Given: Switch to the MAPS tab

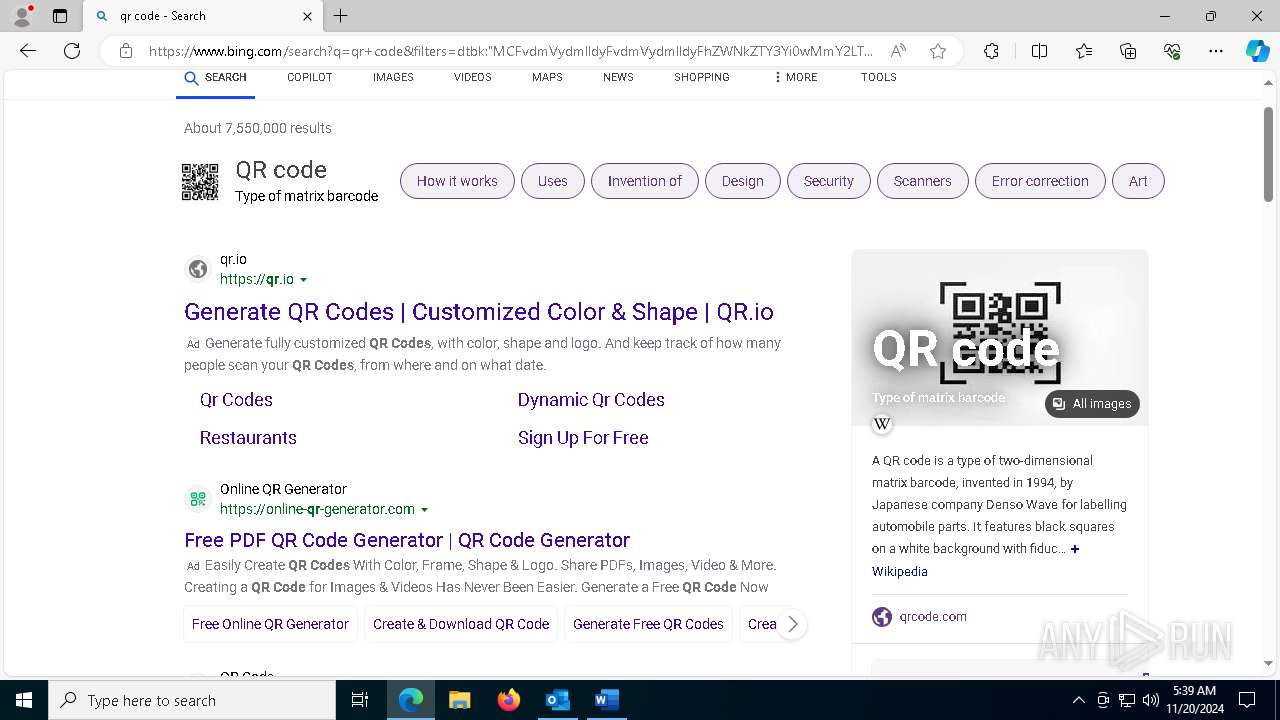Looking at the screenshot, I should pyautogui.click(x=547, y=77).
